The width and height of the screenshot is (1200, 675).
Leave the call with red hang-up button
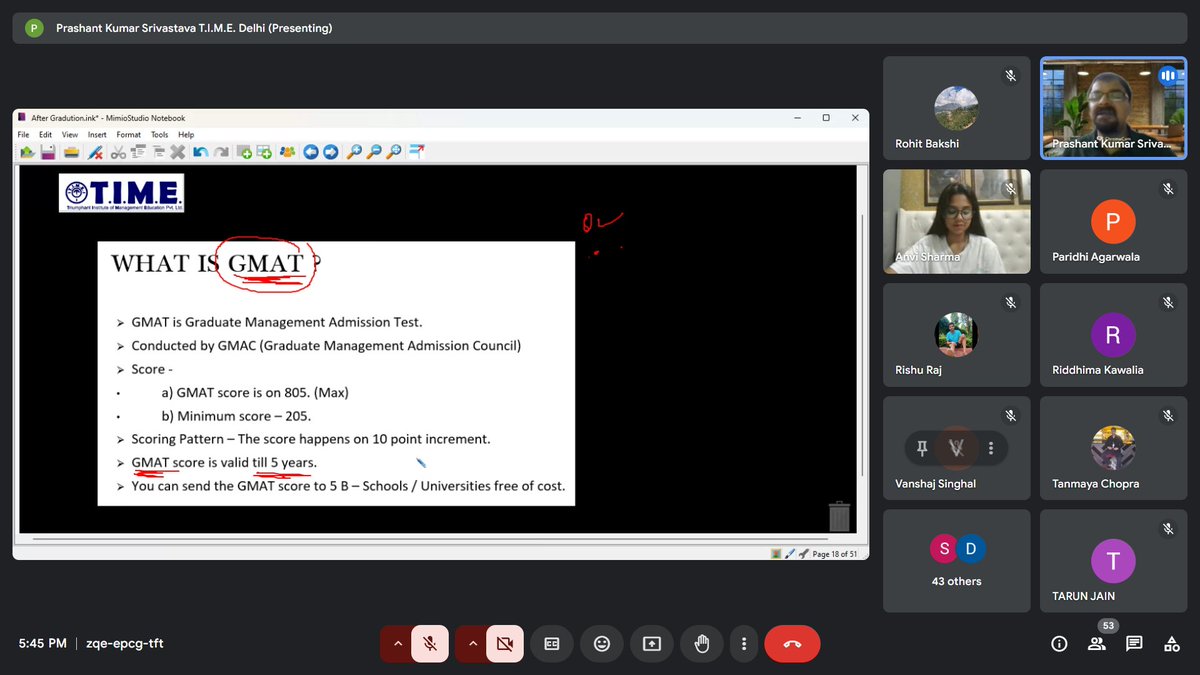[x=792, y=644]
